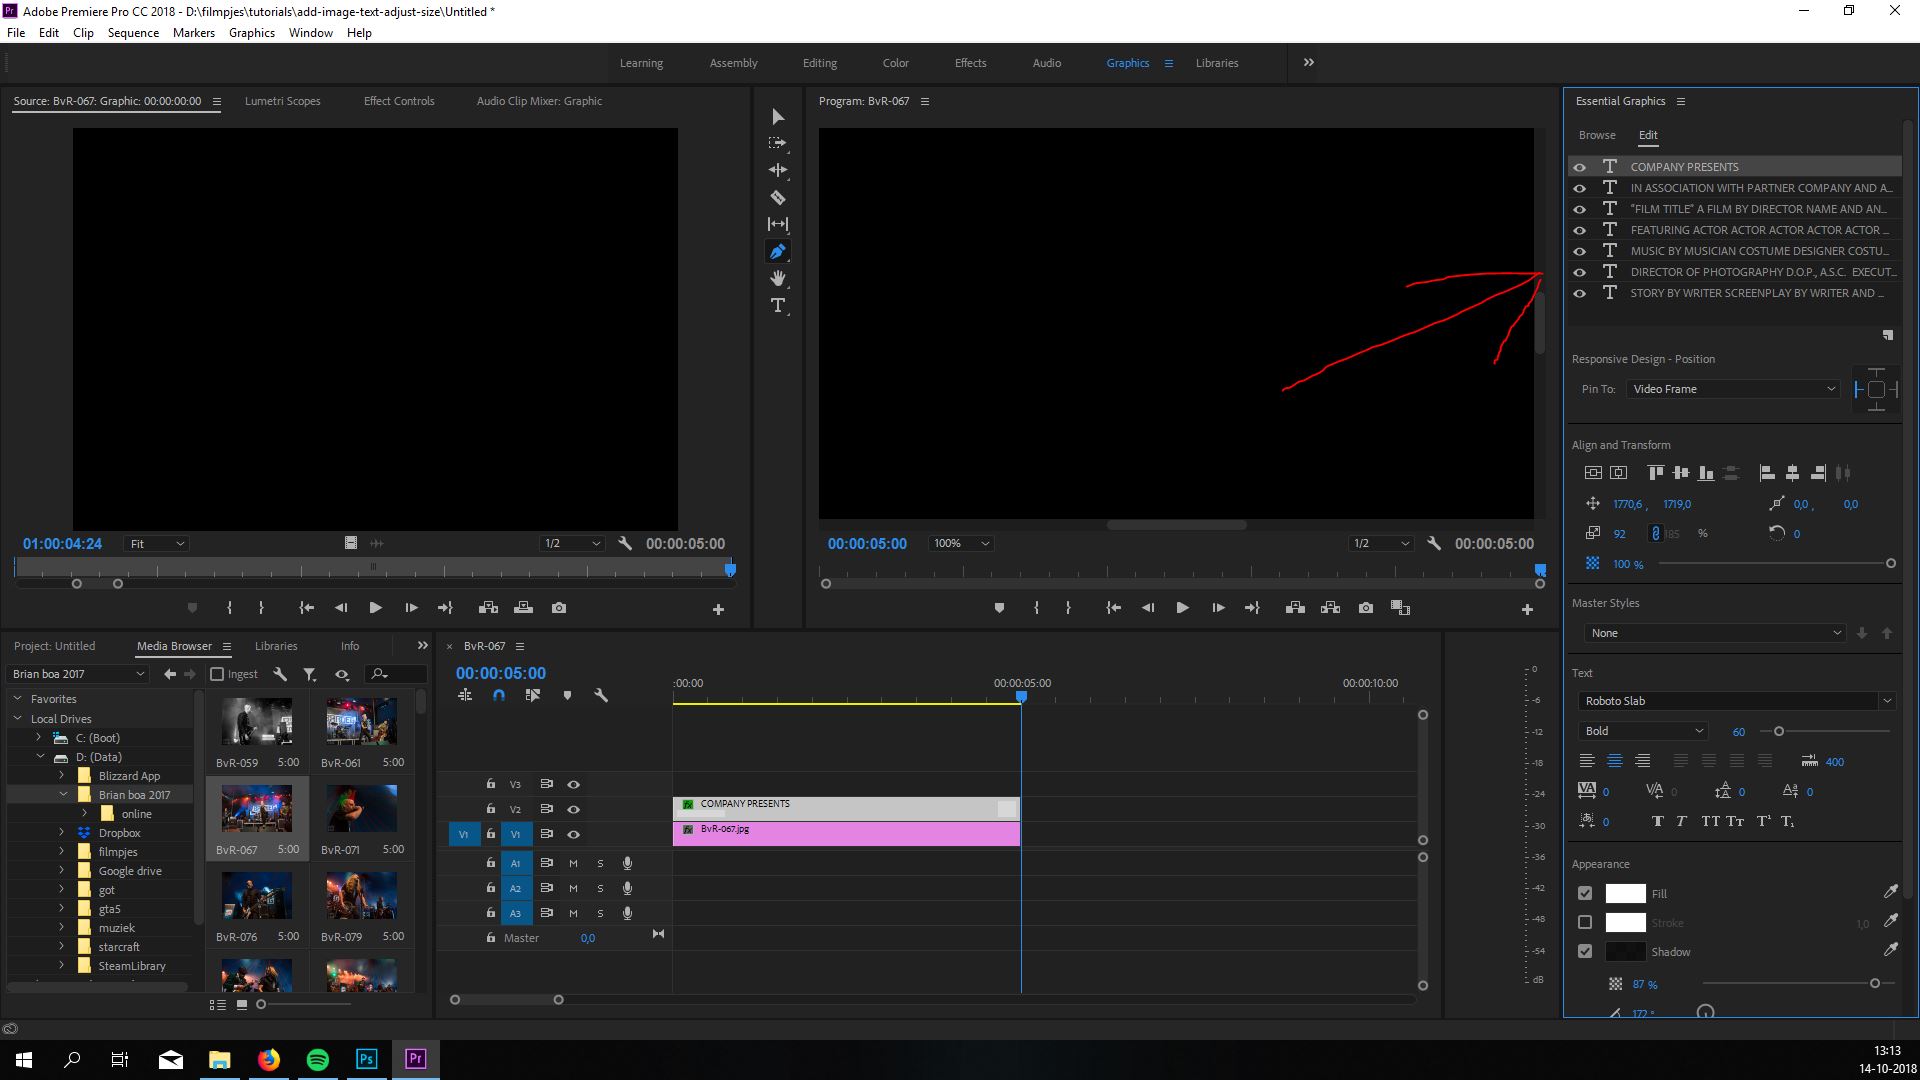Center align the text
This screenshot has height=1080, width=1920.
tap(1614, 761)
